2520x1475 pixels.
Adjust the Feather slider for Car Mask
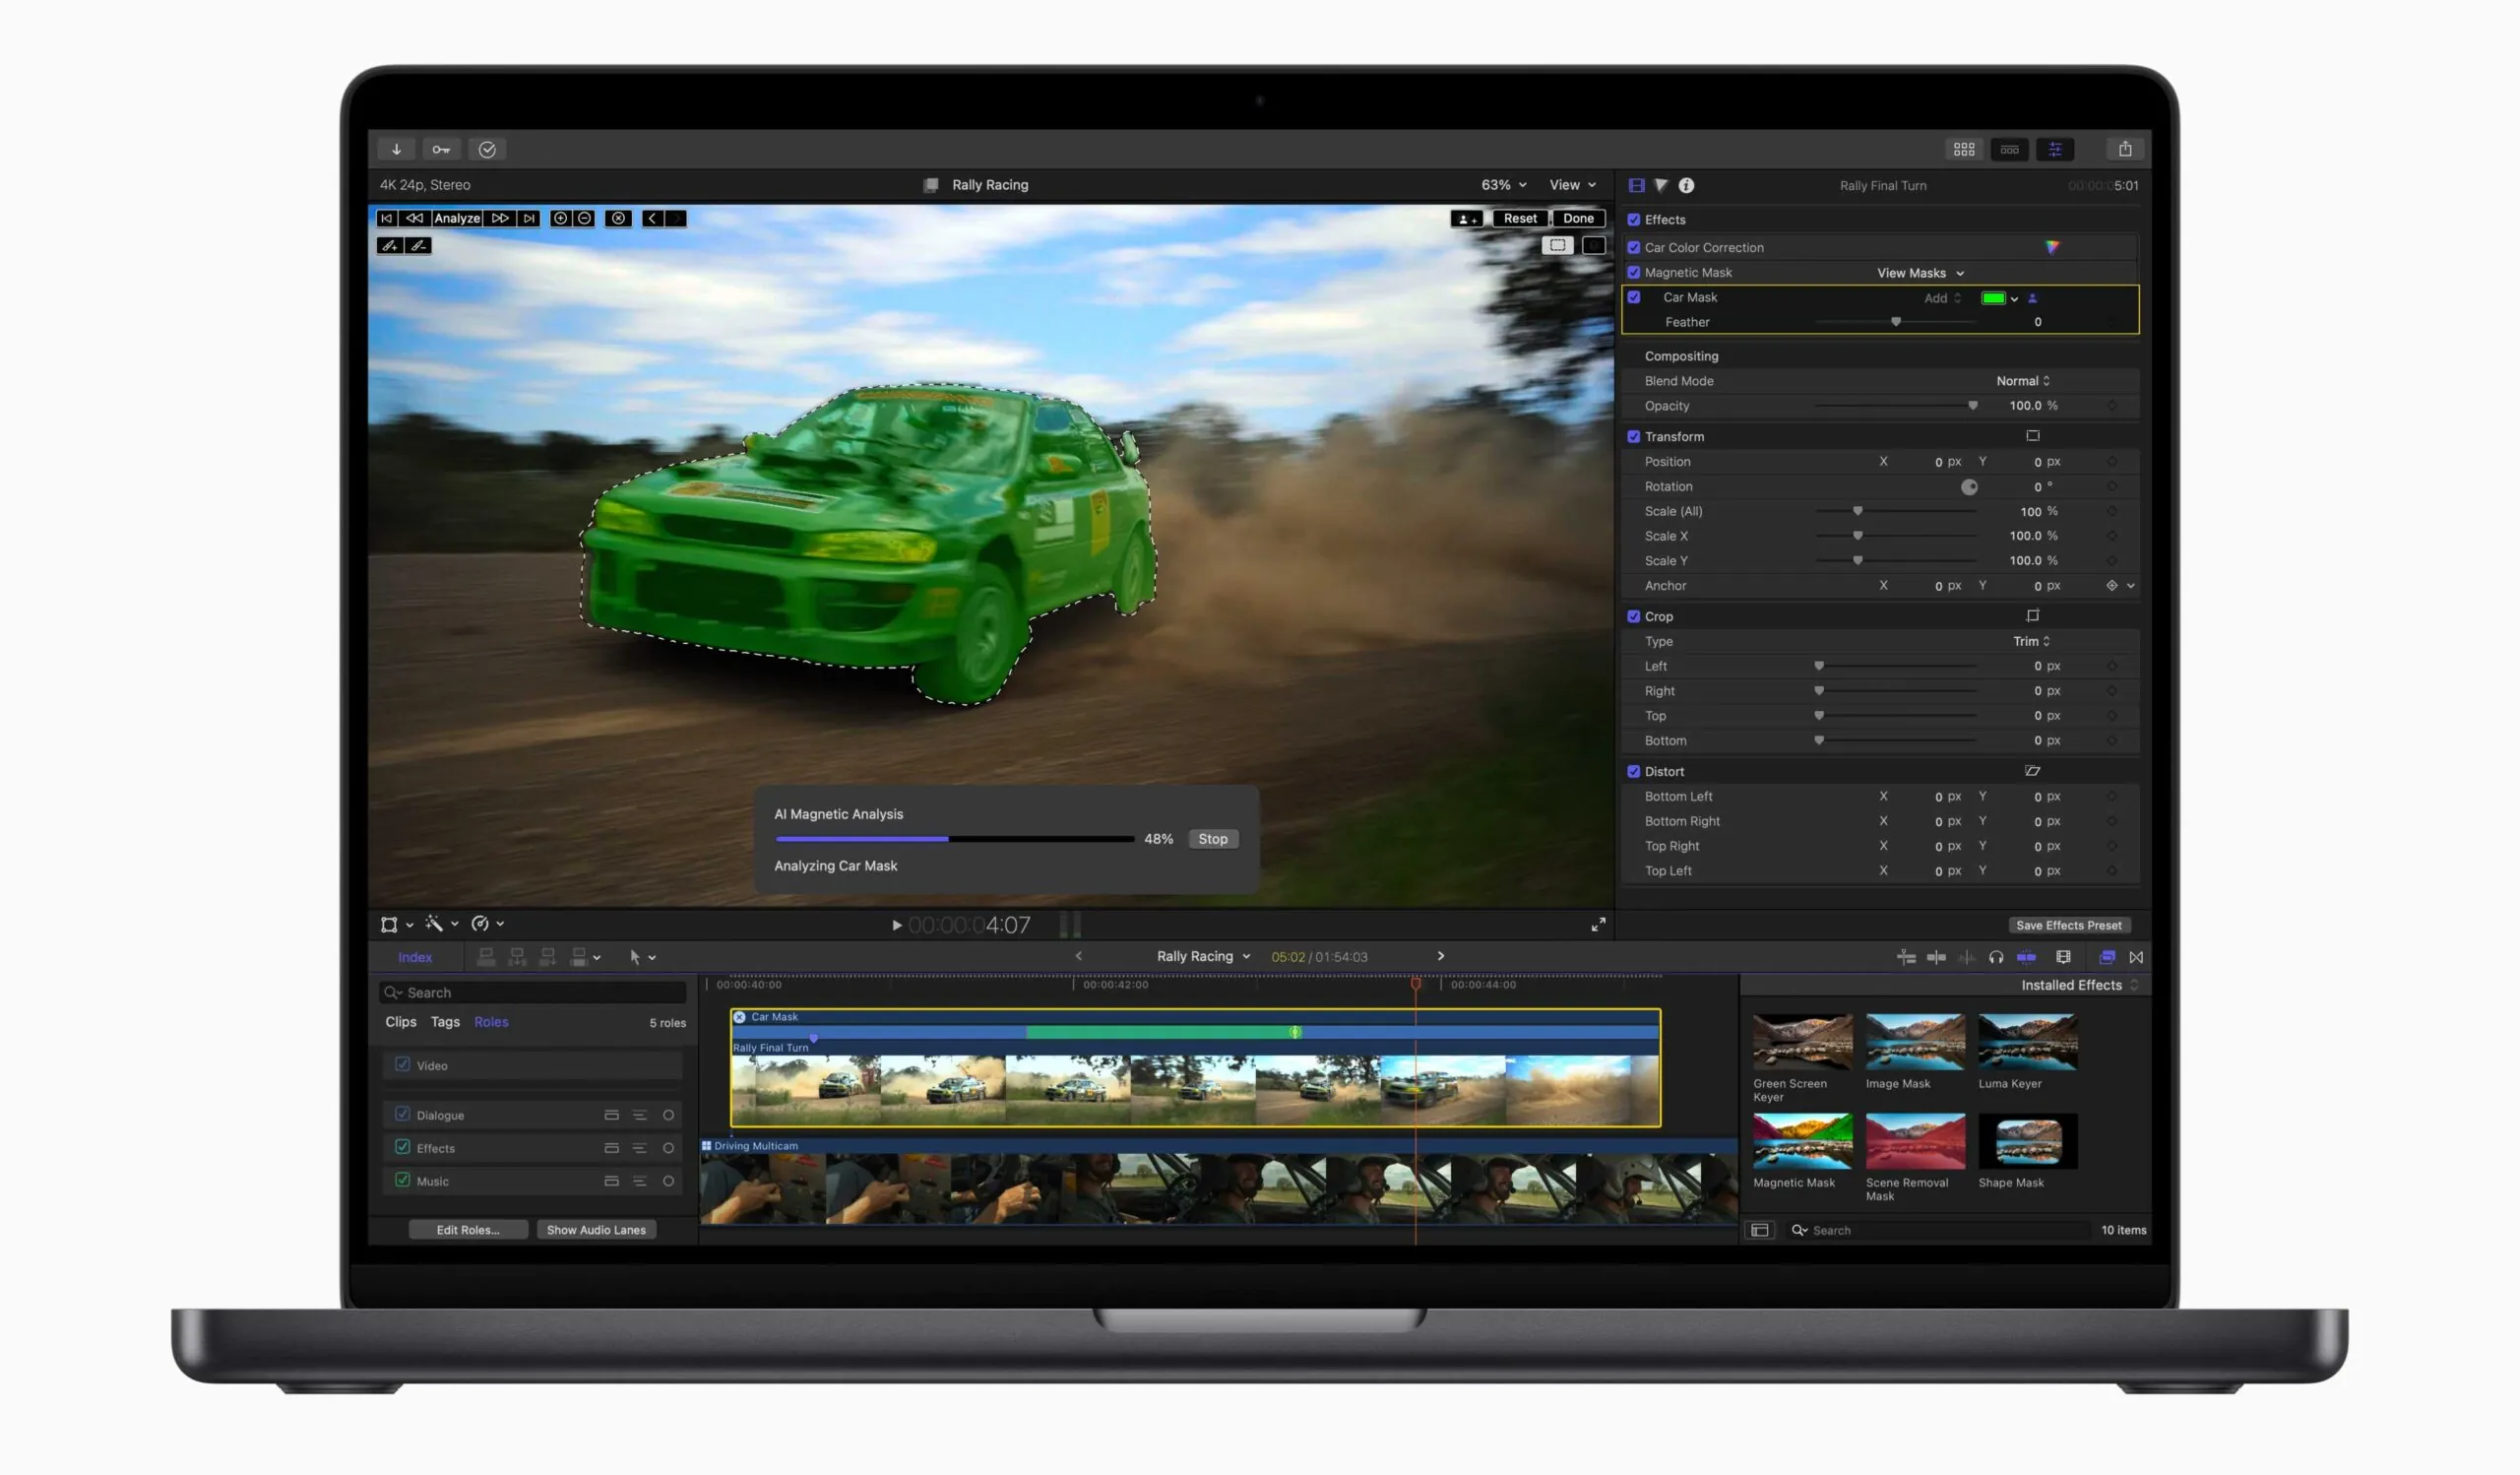point(1896,322)
